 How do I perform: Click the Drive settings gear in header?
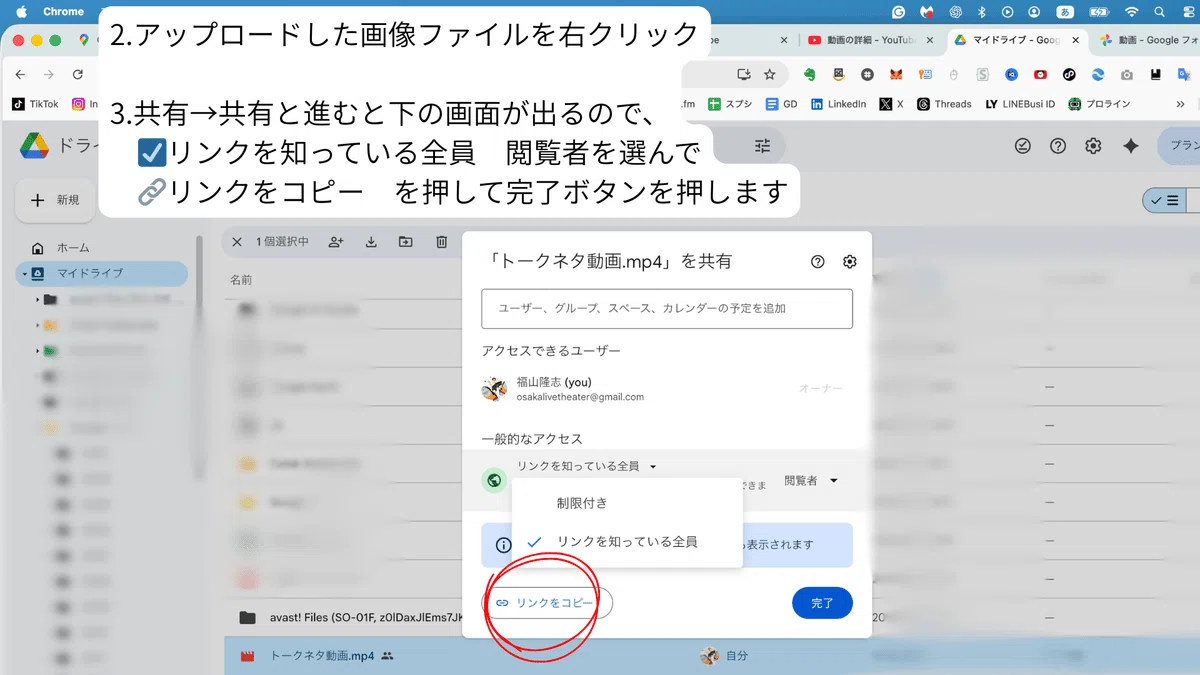click(x=1093, y=146)
